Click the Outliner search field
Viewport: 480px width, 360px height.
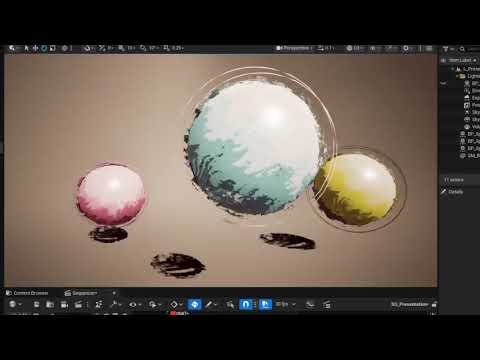point(470,49)
